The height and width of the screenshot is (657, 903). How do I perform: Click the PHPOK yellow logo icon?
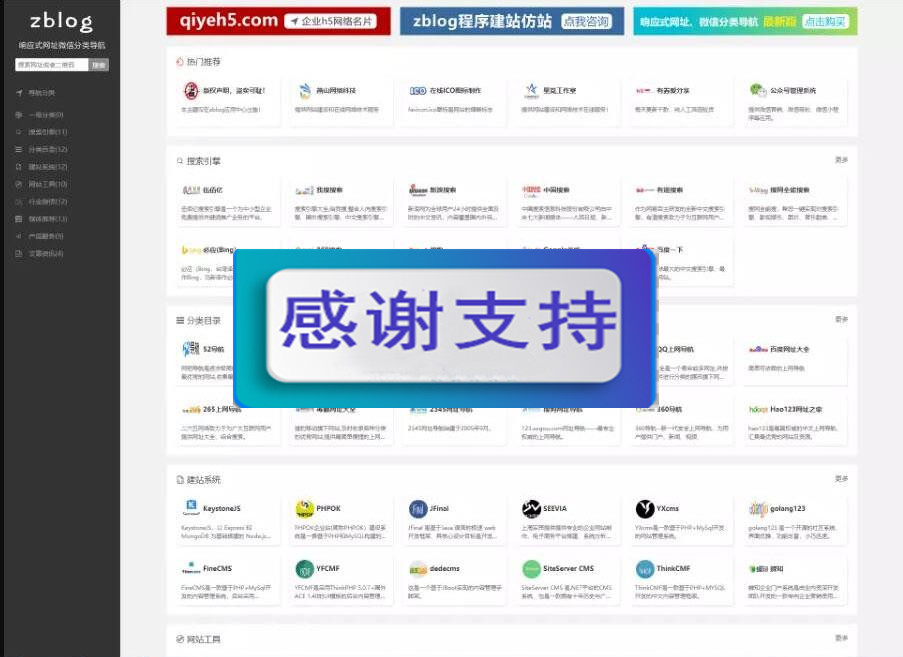click(x=304, y=508)
